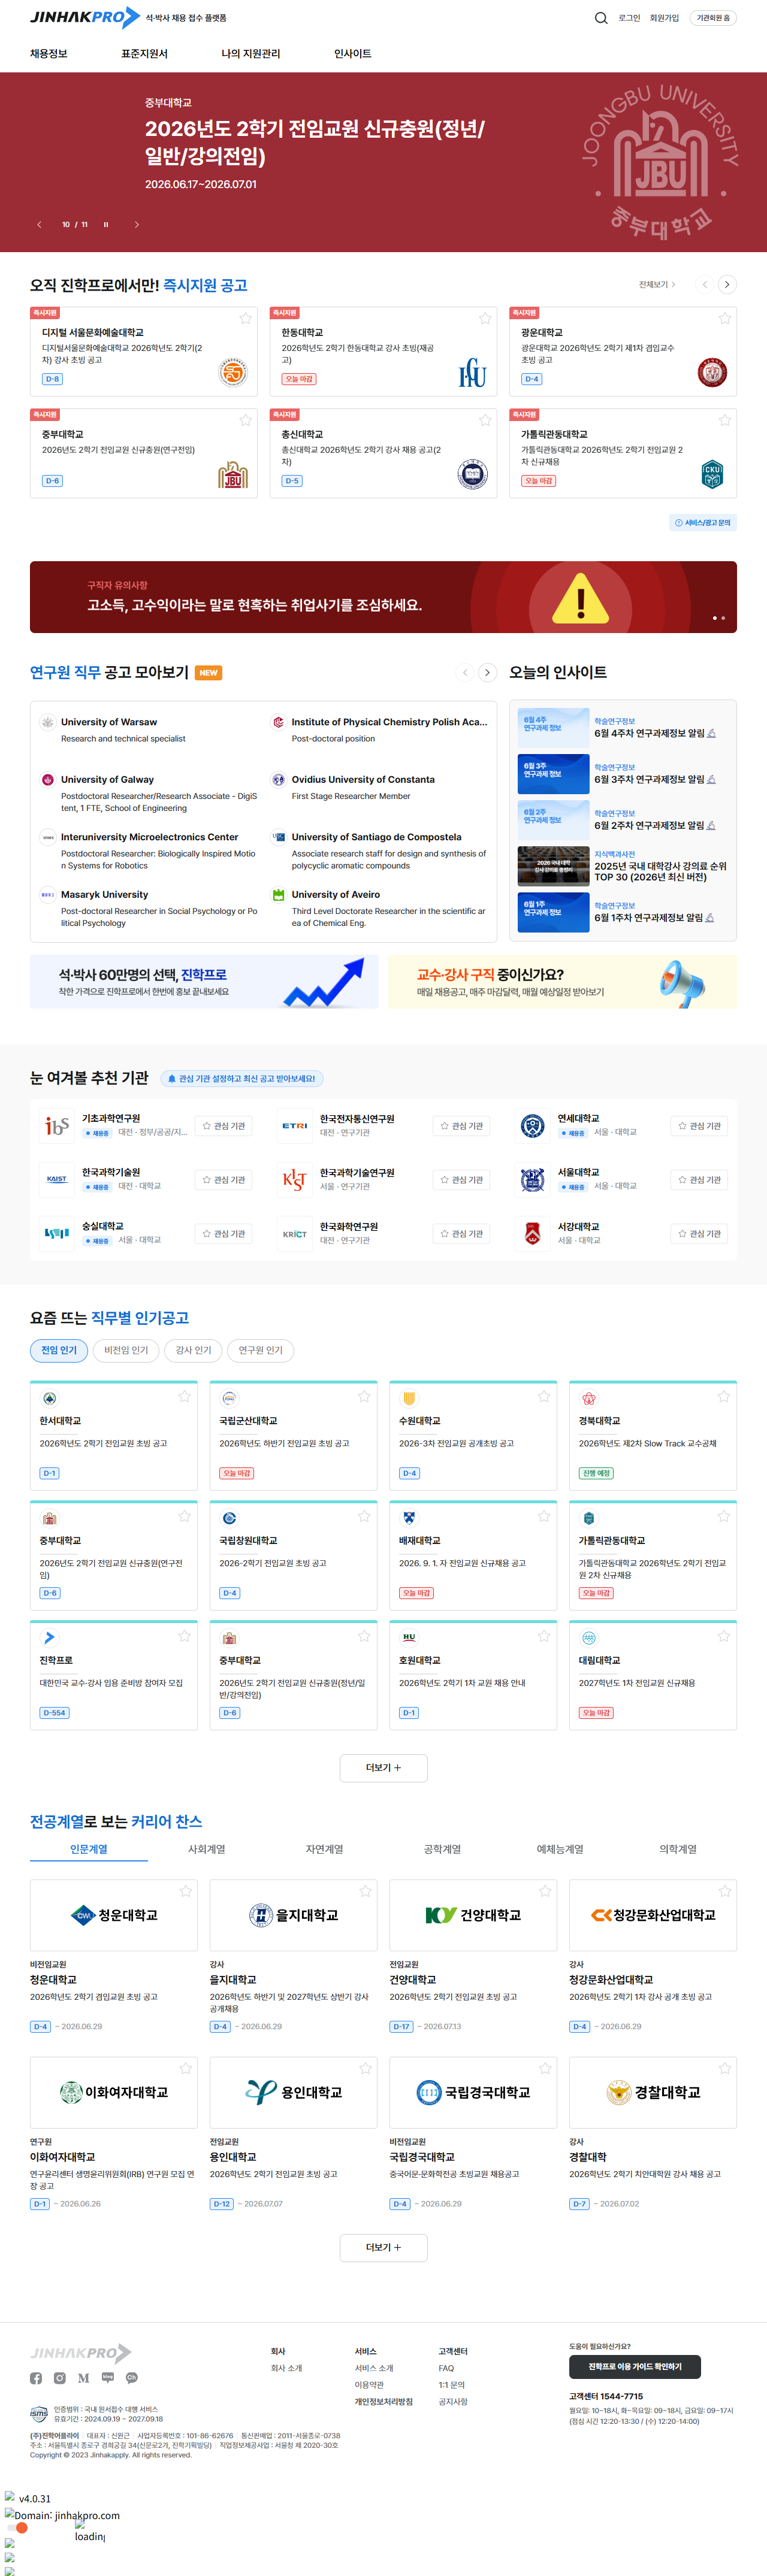Click 진학프로 이용 가이드 확인하기 button
767x2576 pixels.
click(x=635, y=2367)
